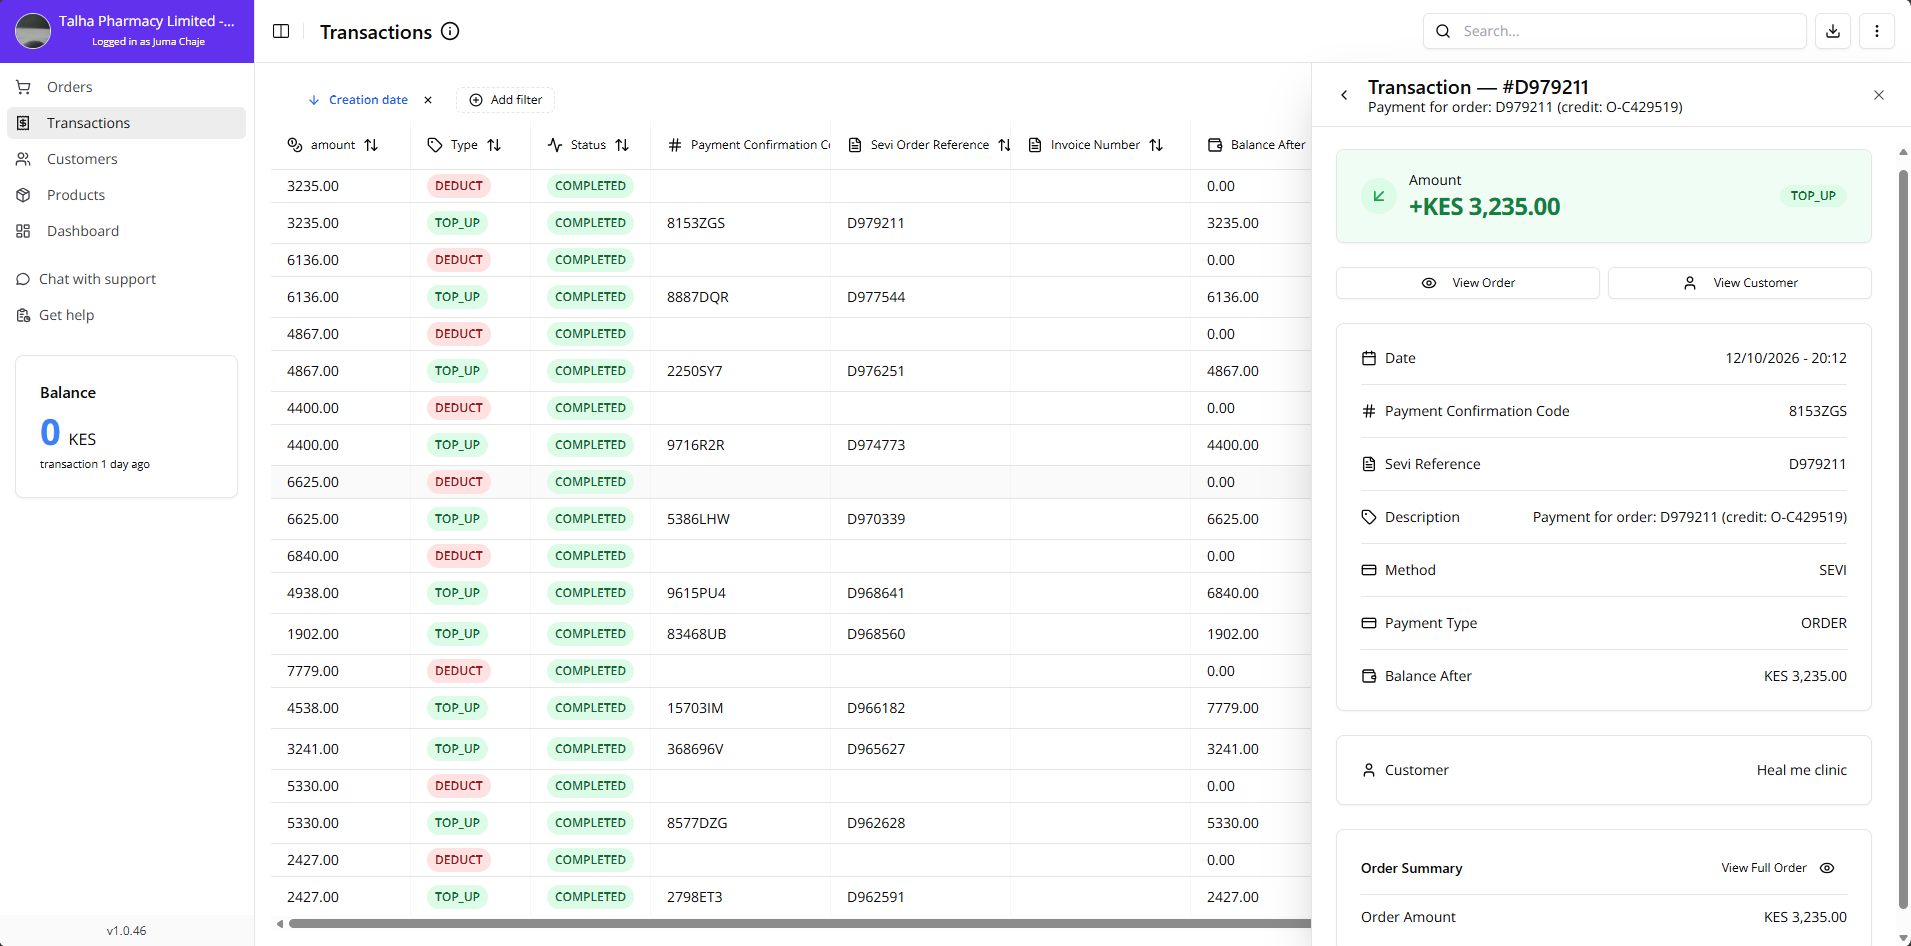Image resolution: width=1911 pixels, height=946 pixels.
Task: Close the transaction detail panel
Action: 1879,95
